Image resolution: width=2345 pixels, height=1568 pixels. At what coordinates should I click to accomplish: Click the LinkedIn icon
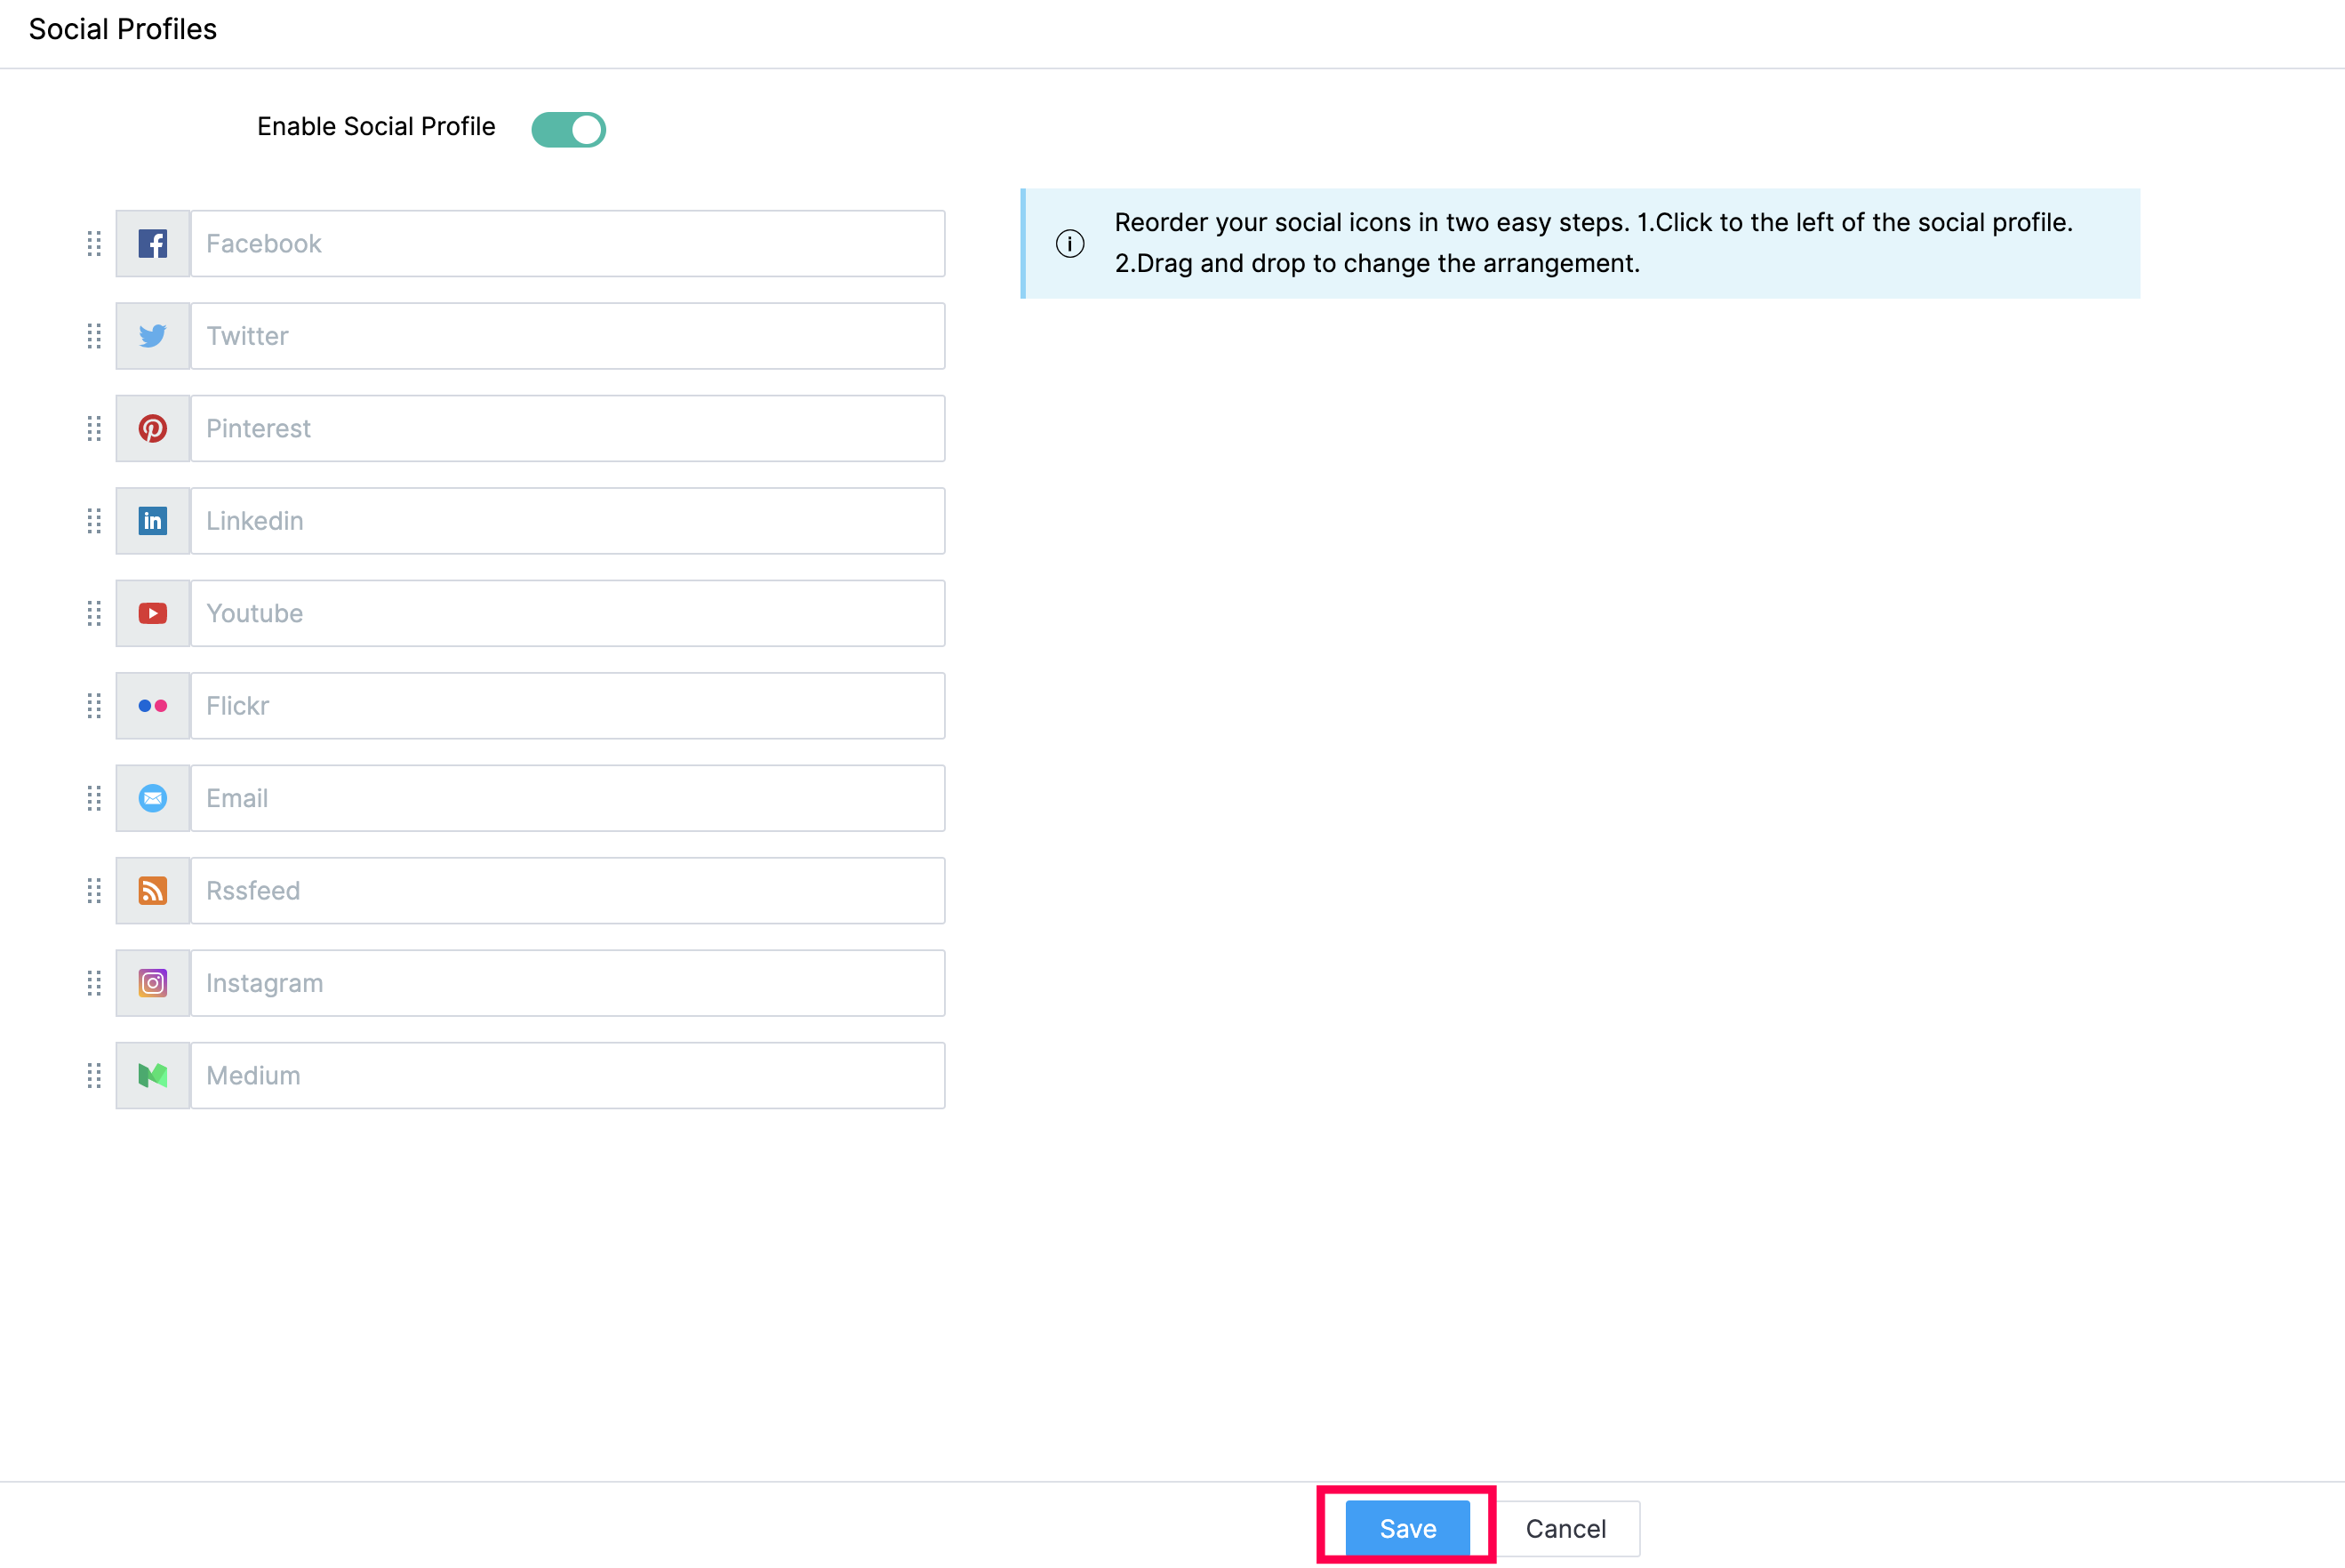152,521
